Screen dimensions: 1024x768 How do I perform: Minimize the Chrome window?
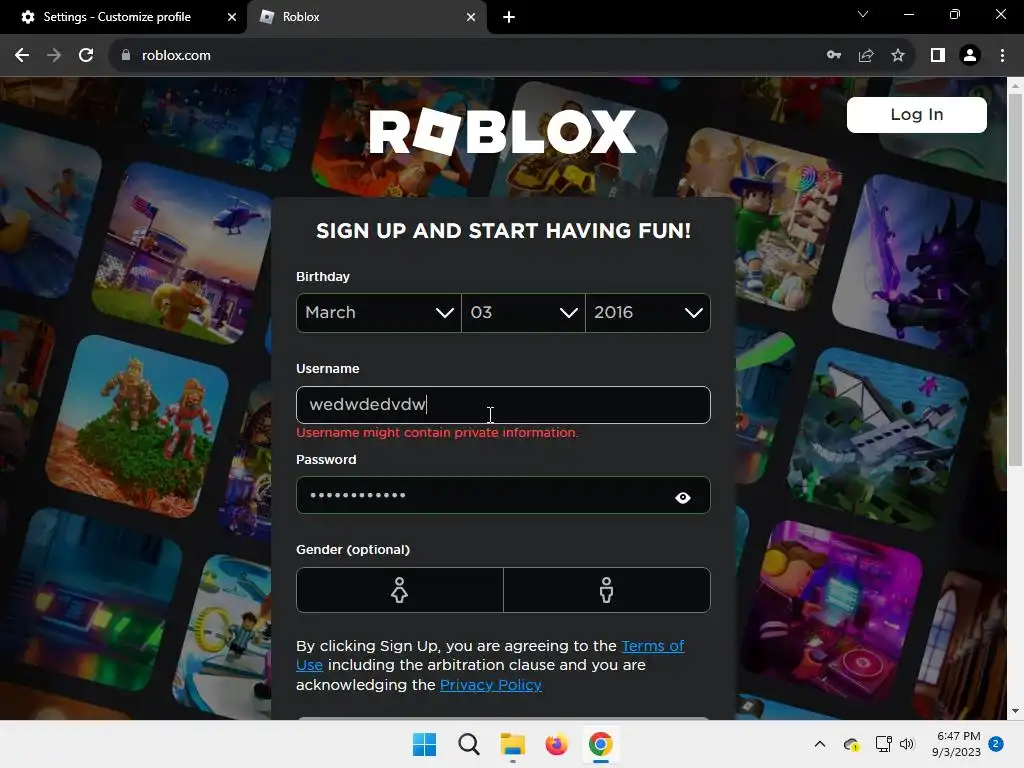[908, 14]
